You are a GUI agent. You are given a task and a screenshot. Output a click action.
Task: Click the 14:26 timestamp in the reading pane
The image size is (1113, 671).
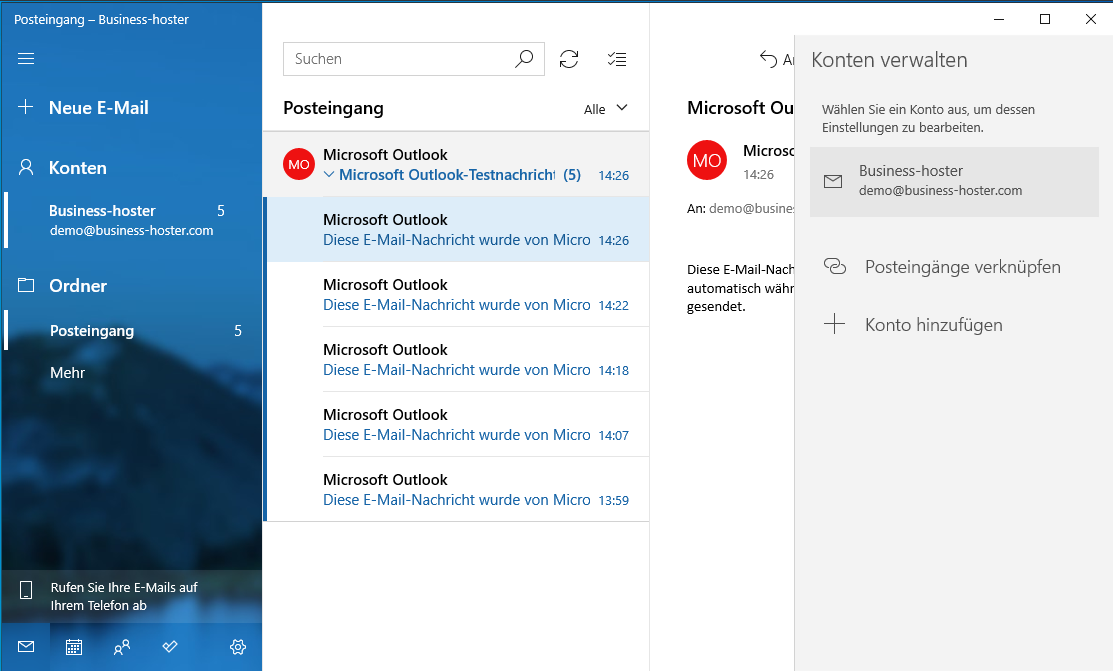click(759, 175)
